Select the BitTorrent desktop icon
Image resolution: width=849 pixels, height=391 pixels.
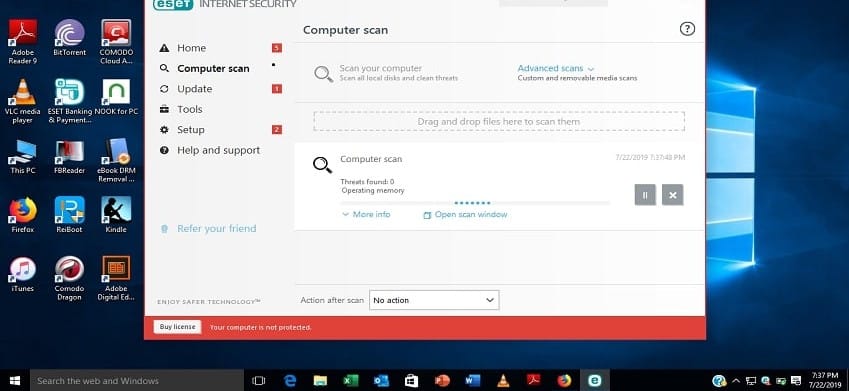point(69,38)
